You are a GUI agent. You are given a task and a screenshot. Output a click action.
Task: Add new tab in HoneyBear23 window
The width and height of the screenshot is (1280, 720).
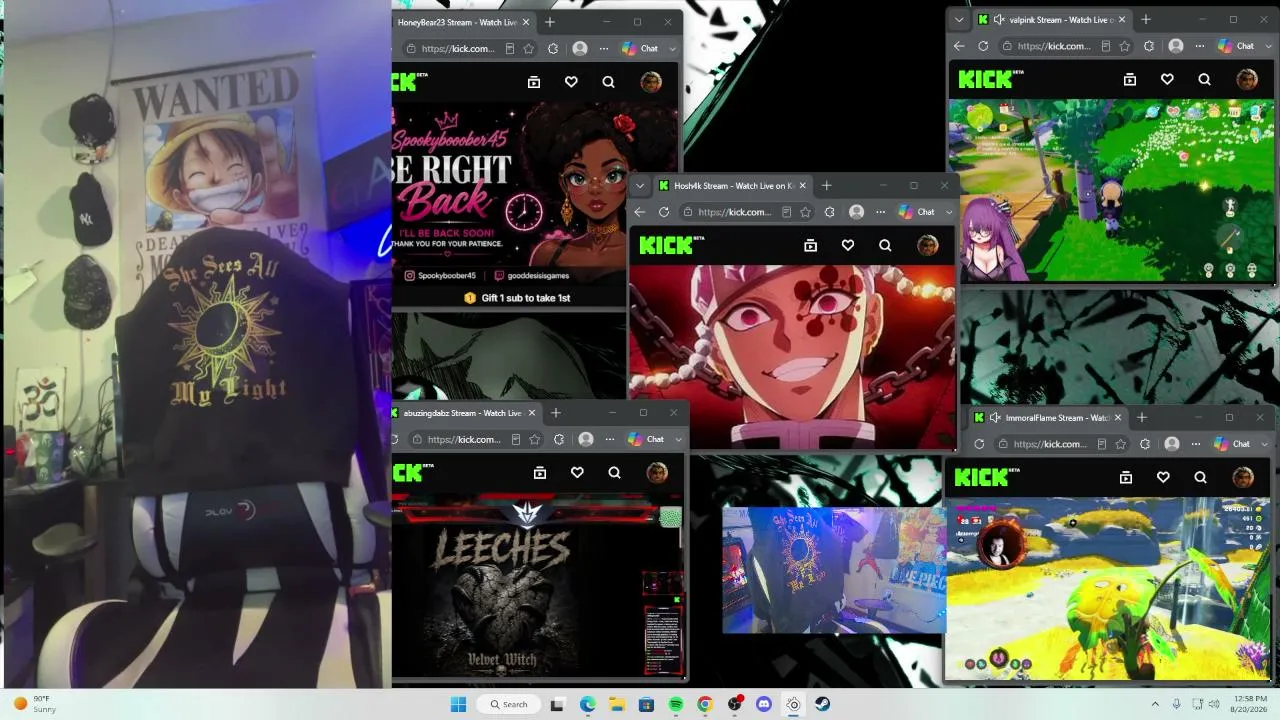549,22
